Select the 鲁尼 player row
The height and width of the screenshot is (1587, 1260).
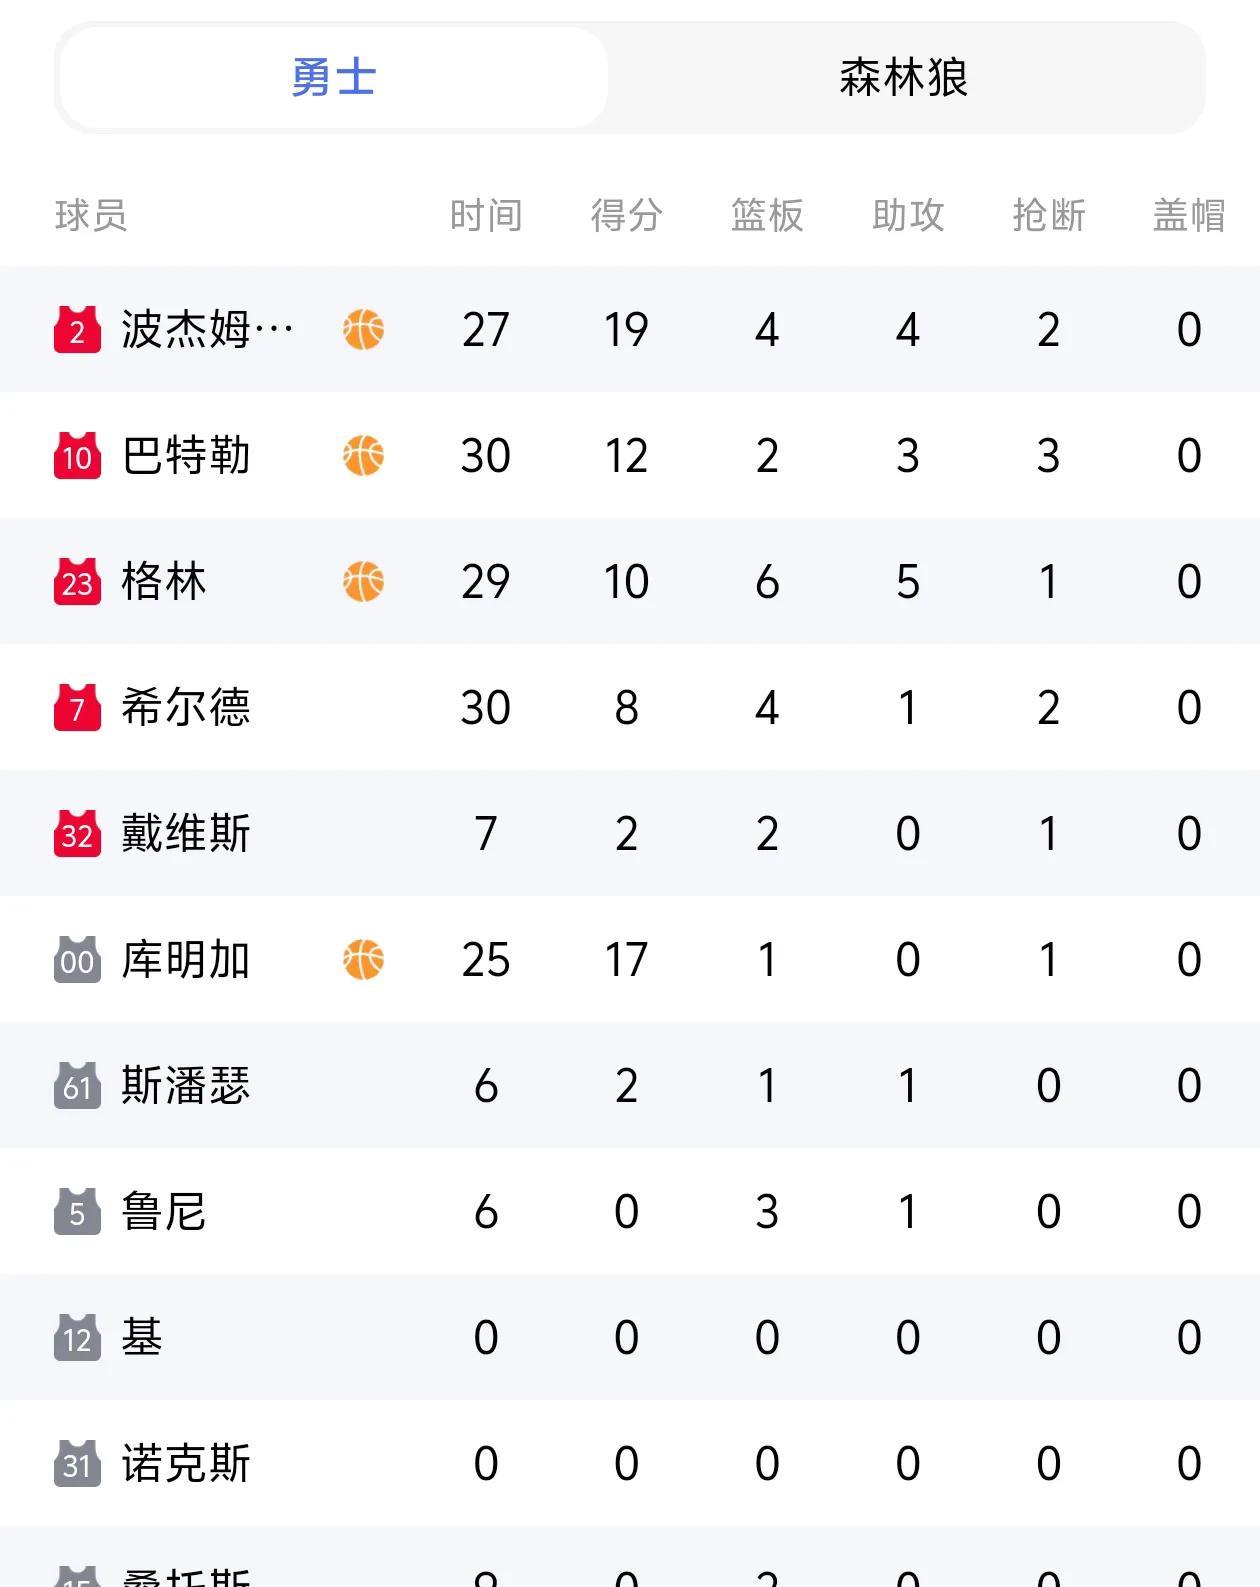coord(630,1211)
